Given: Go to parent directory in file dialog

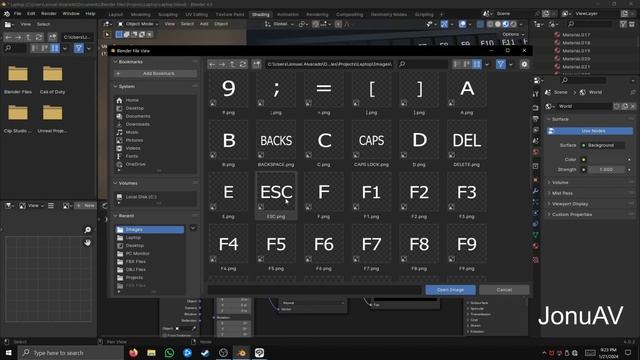Looking at the screenshot, I should (x=232, y=64).
